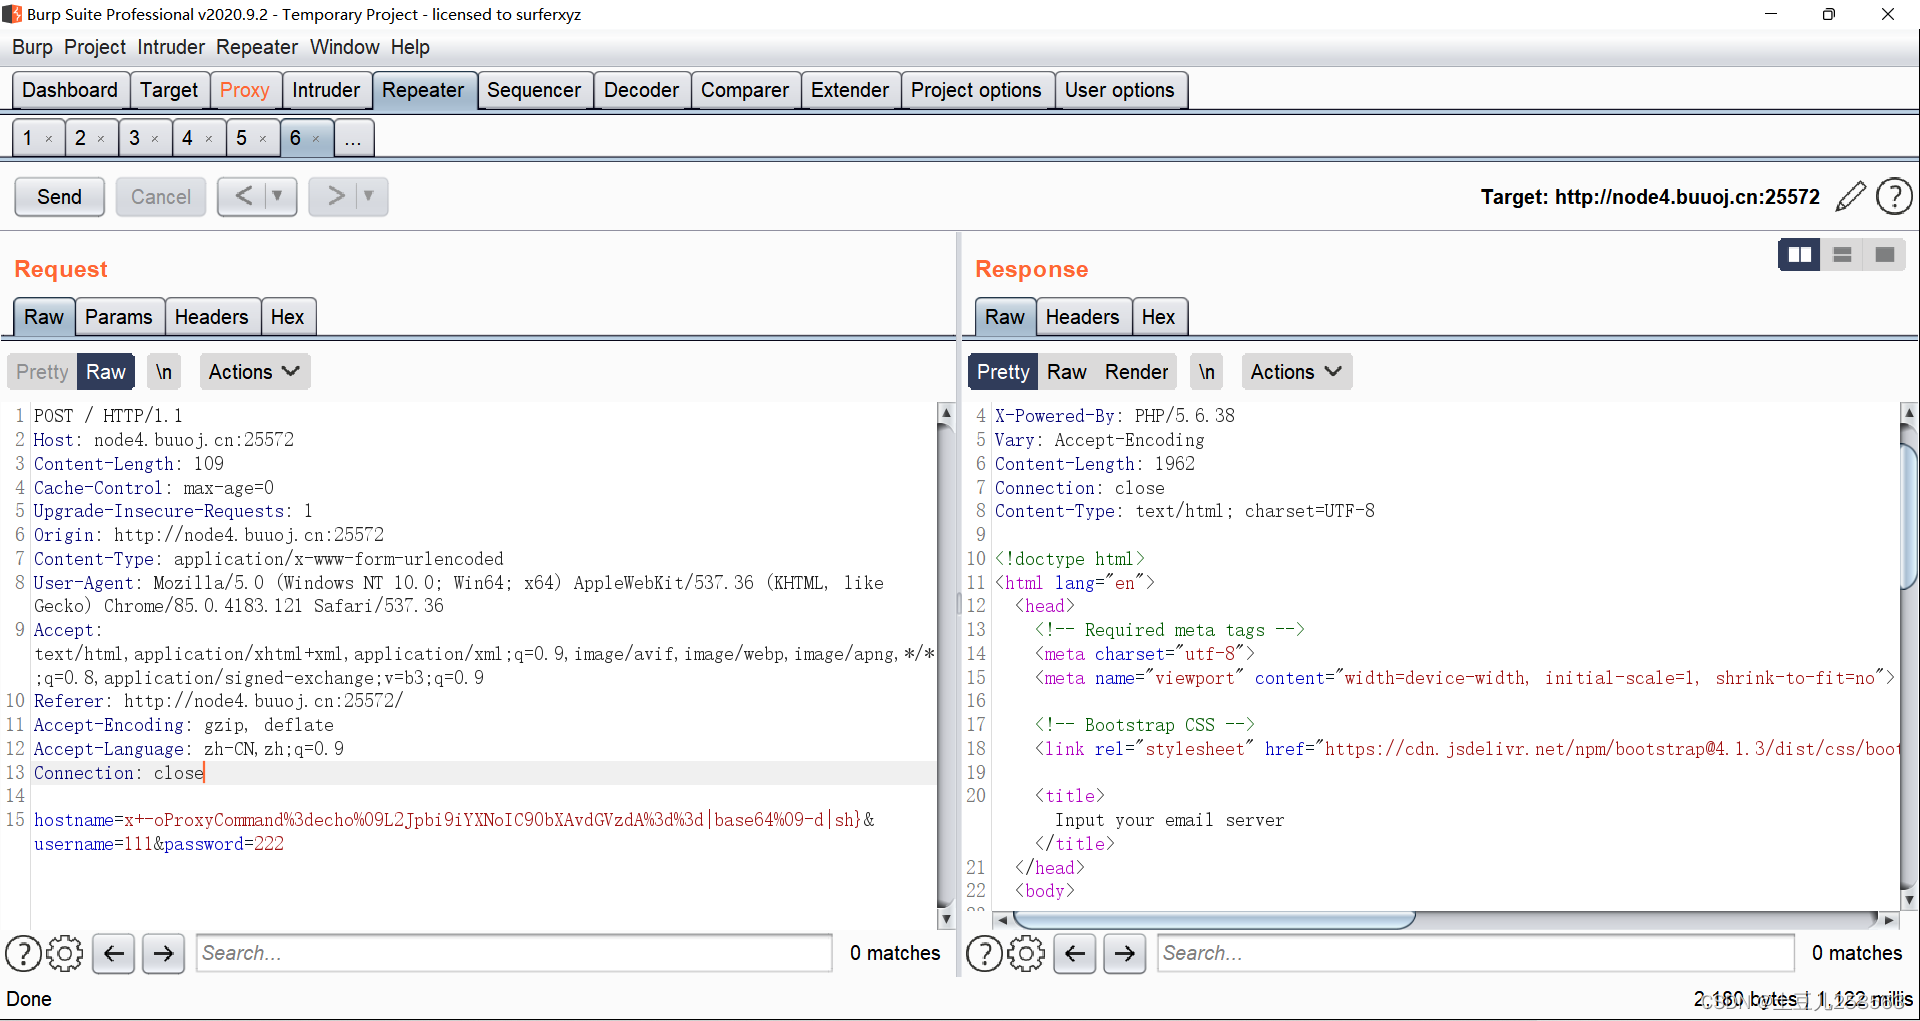The width and height of the screenshot is (1920, 1021).
Task: Switch to the Comparer tab
Action: point(745,90)
